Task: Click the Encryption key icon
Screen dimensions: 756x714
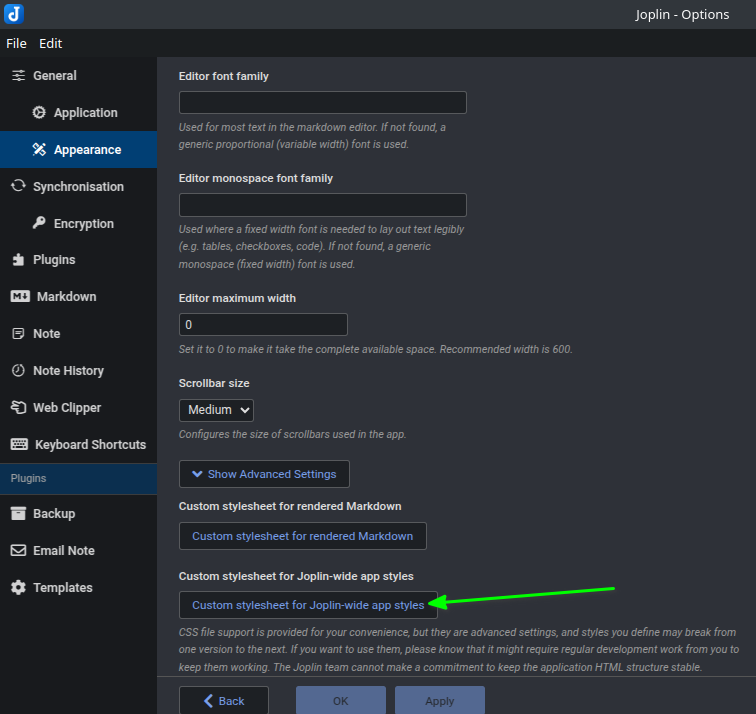Action: [39, 223]
